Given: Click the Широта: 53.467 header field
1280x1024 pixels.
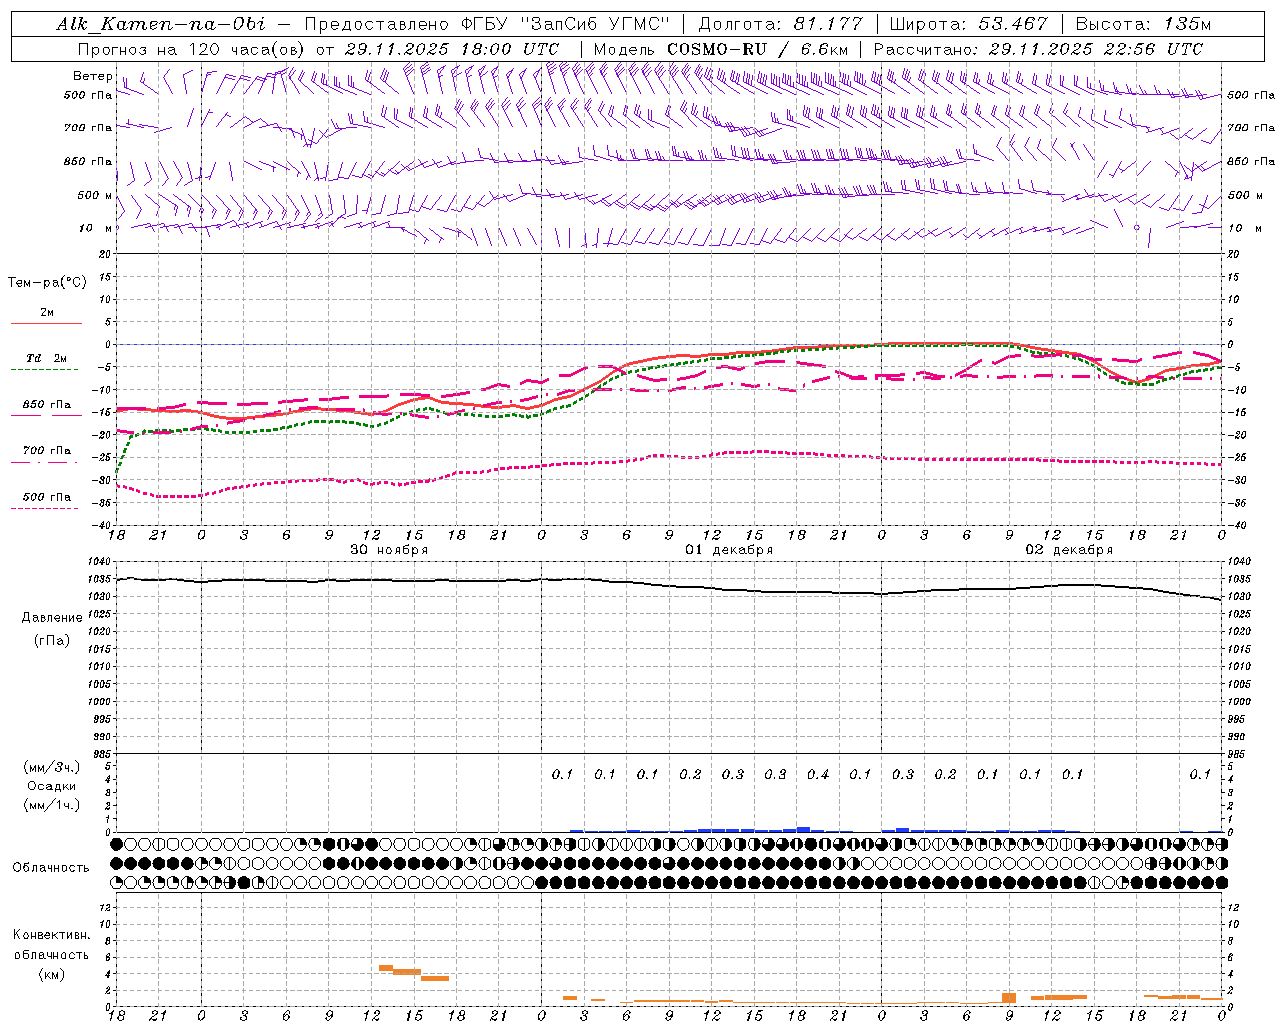Looking at the screenshot, I should pyautogui.click(x=968, y=24).
